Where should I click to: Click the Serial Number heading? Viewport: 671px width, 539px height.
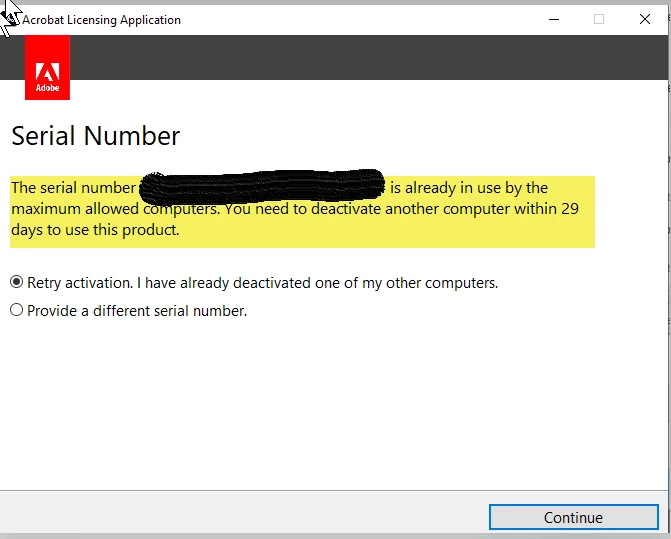click(x=95, y=136)
